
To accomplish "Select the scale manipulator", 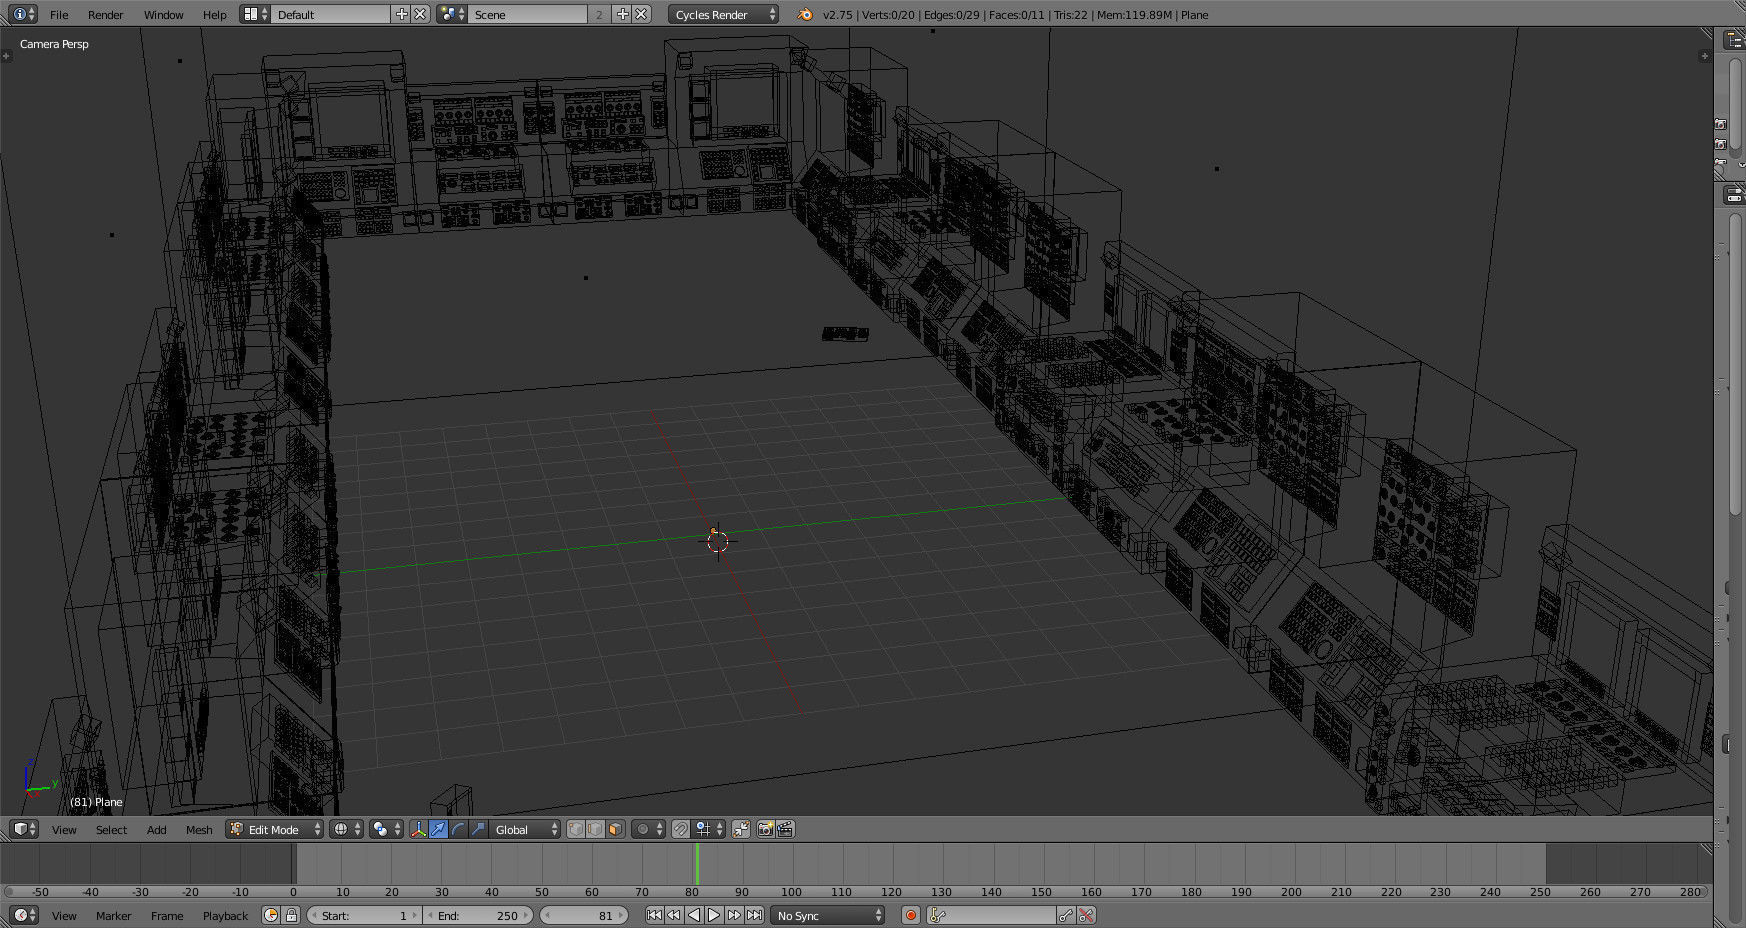I will click(x=478, y=829).
